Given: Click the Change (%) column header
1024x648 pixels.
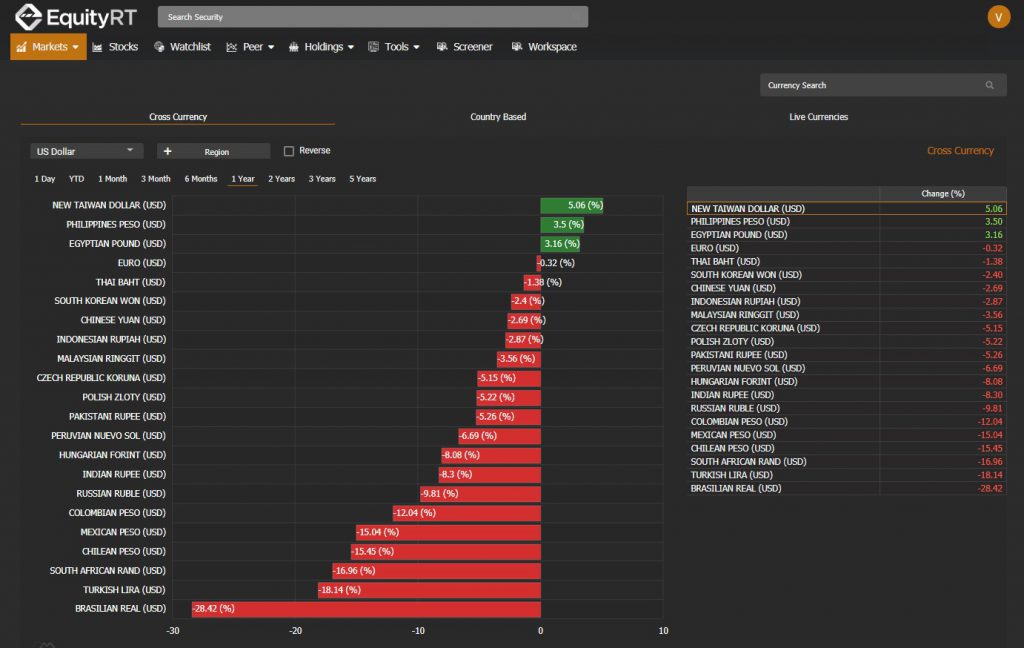Looking at the screenshot, I should click(942, 193).
